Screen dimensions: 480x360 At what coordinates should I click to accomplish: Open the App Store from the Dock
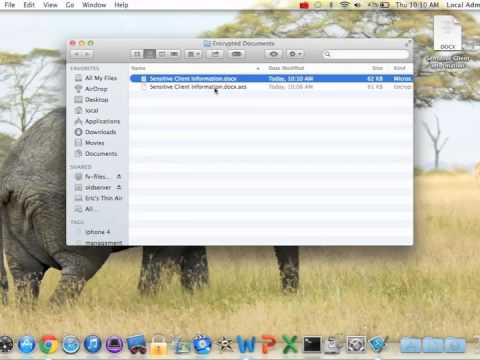coord(26,344)
